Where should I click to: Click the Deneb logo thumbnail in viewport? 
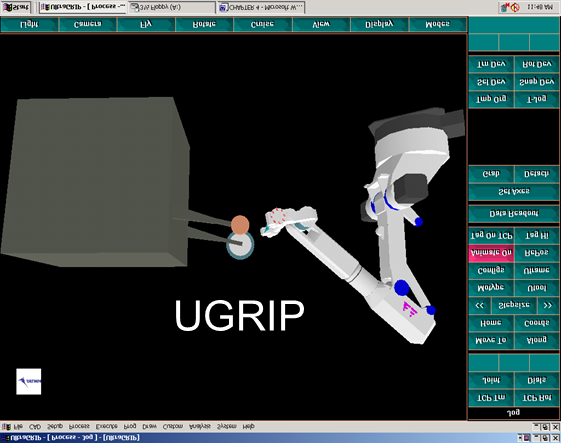point(29,381)
